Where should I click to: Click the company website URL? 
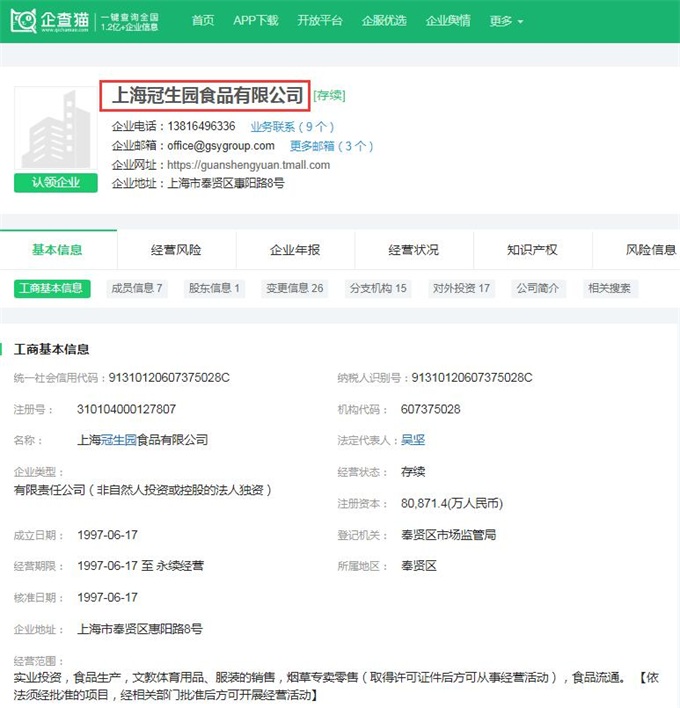pos(248,165)
